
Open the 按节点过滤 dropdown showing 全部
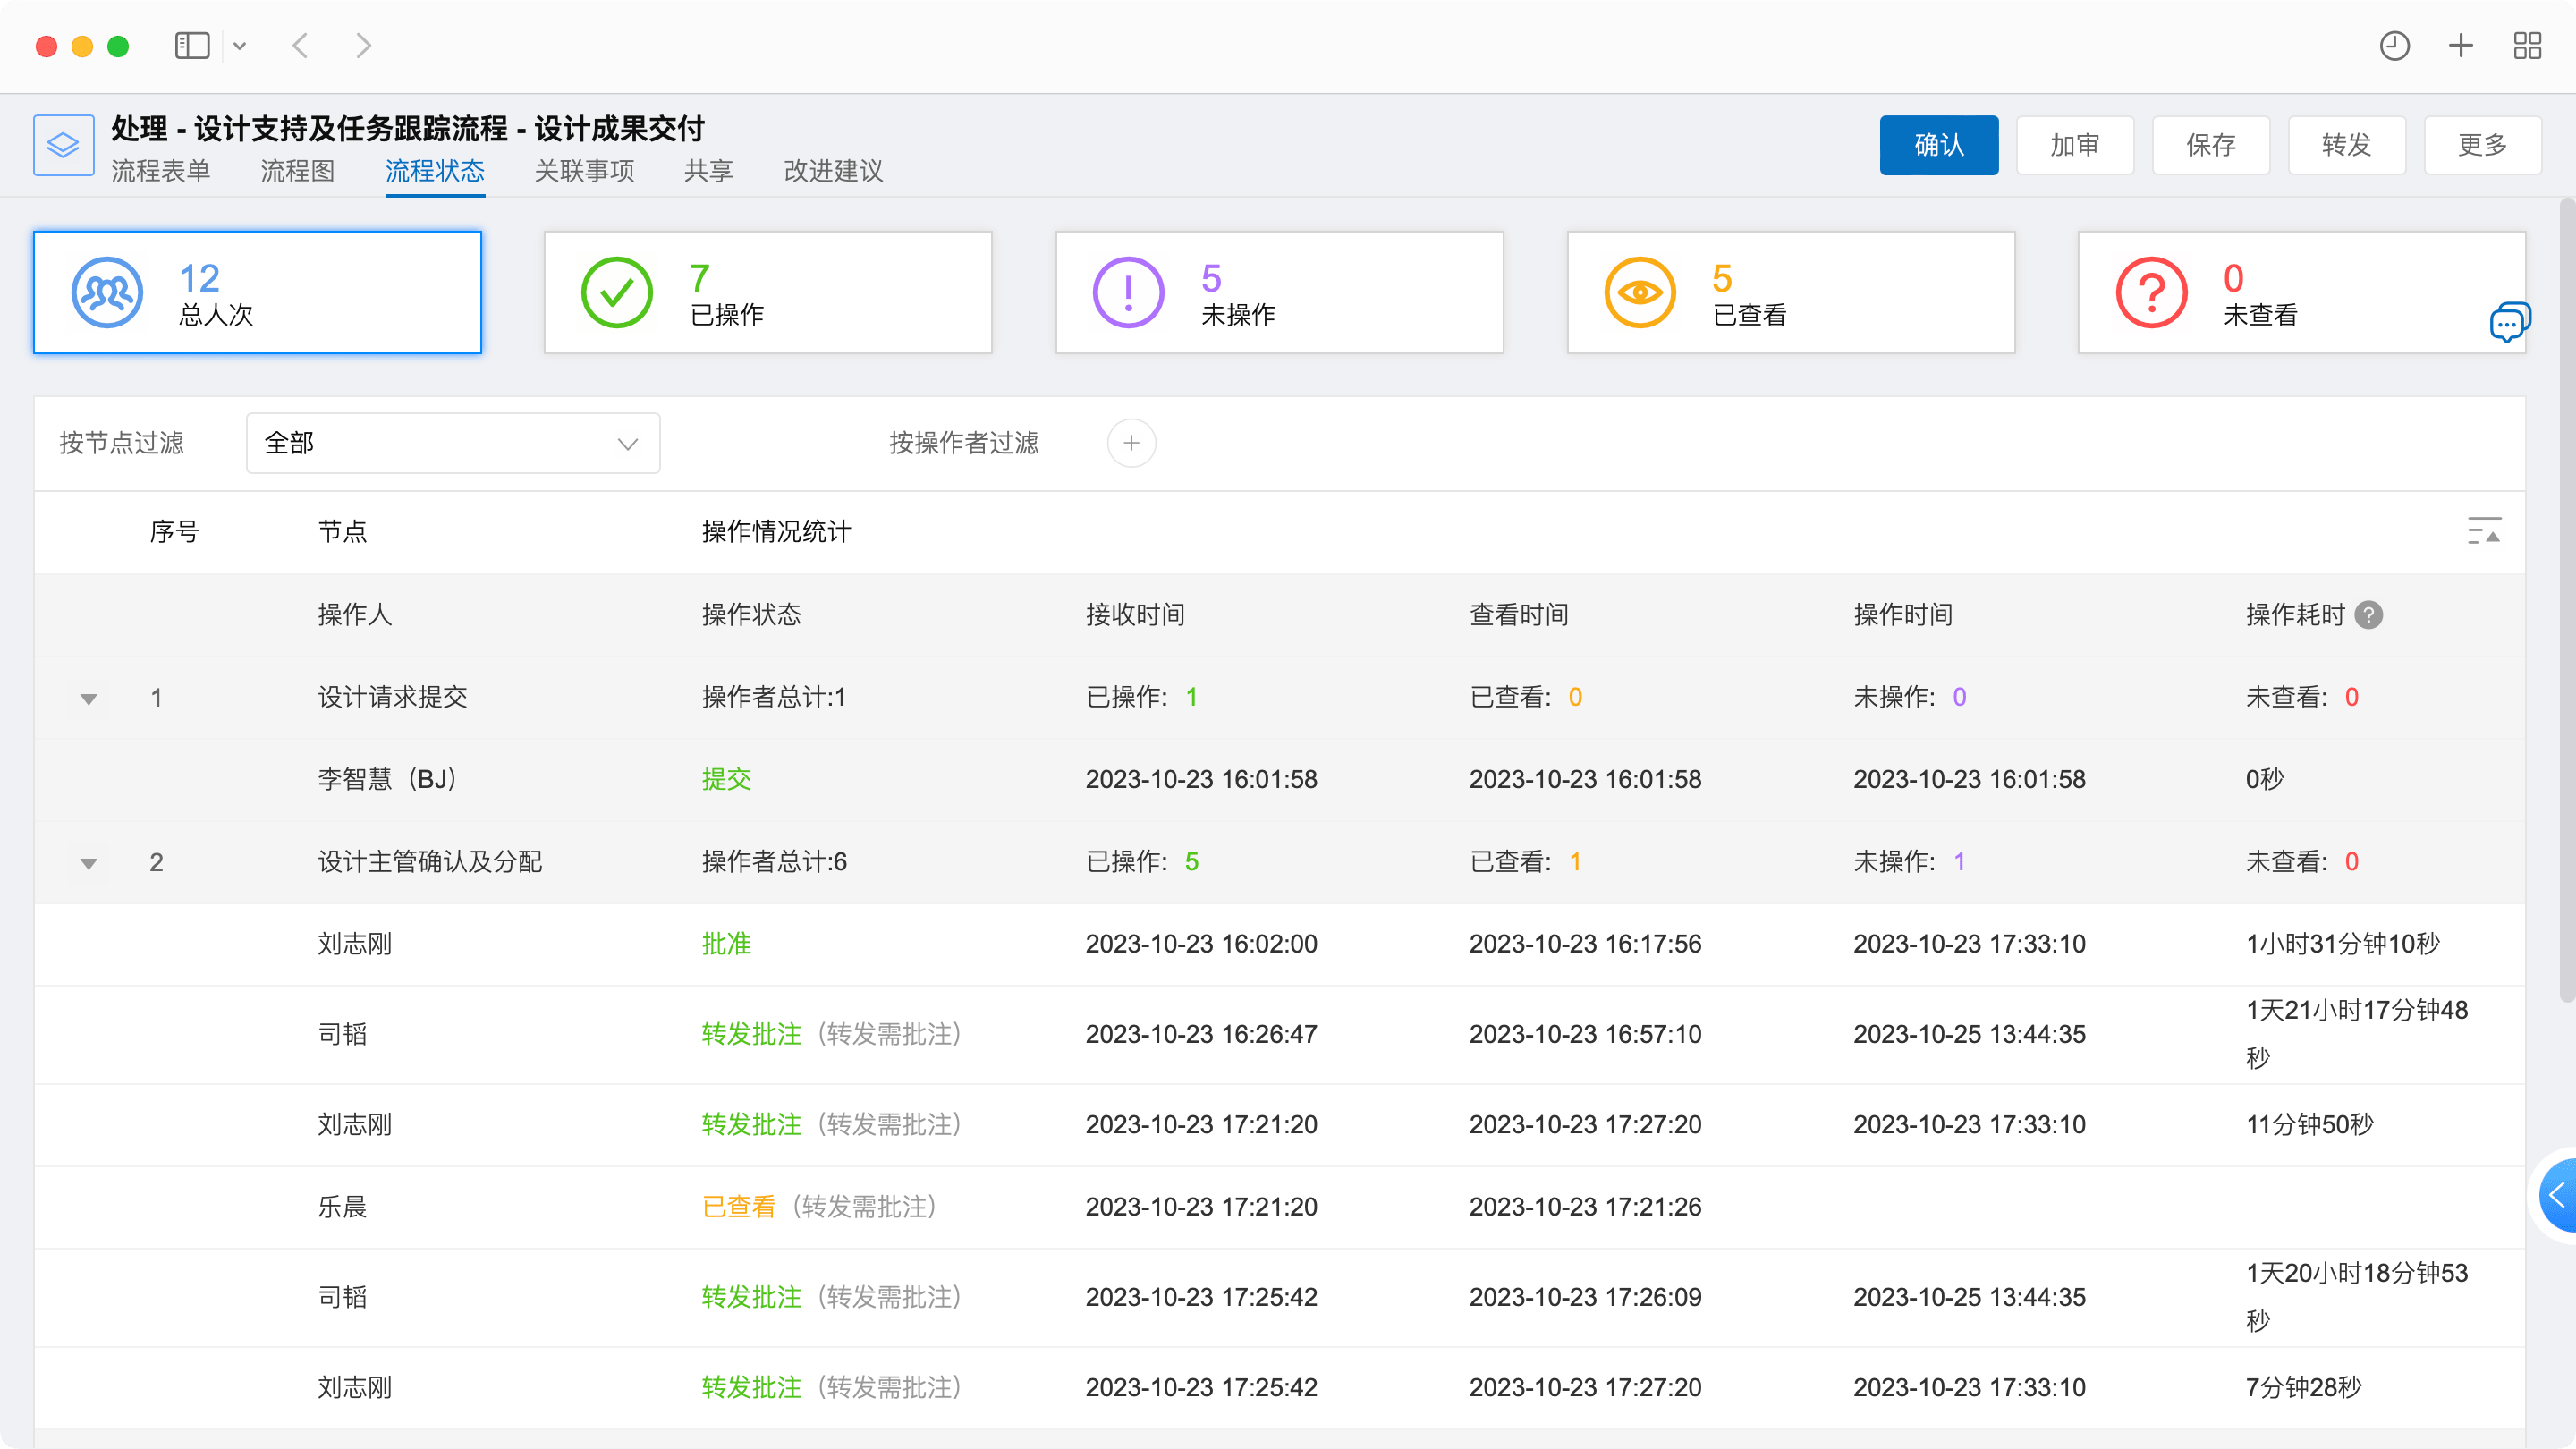pos(452,443)
